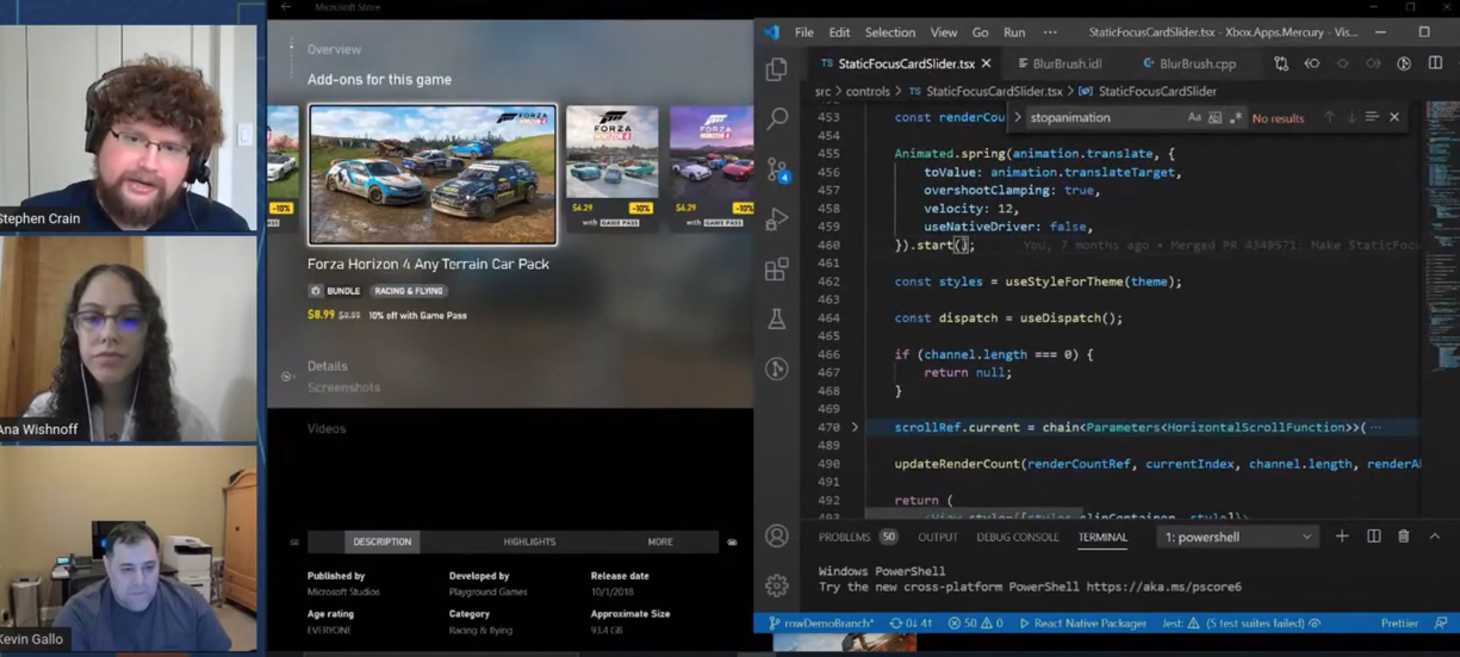Open the Testing flask view
Screen dimensions: 1460x657
pyautogui.click(x=777, y=319)
